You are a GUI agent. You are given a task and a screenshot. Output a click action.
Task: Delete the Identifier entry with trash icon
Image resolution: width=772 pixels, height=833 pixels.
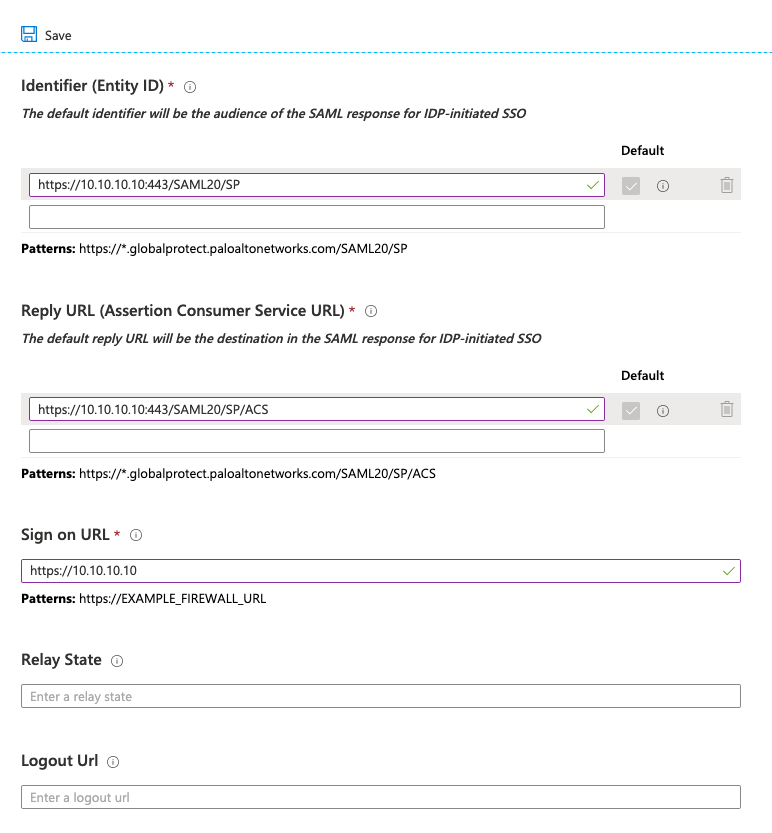click(x=727, y=185)
